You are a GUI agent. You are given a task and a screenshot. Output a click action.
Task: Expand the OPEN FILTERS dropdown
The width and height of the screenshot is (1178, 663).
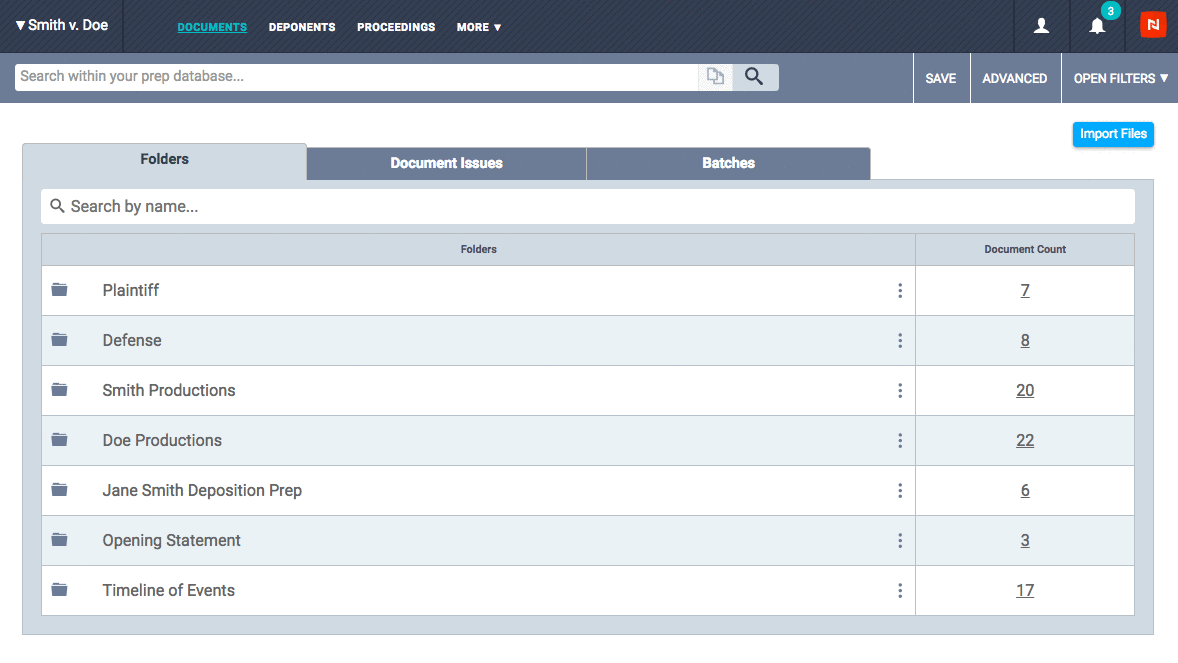1120,78
